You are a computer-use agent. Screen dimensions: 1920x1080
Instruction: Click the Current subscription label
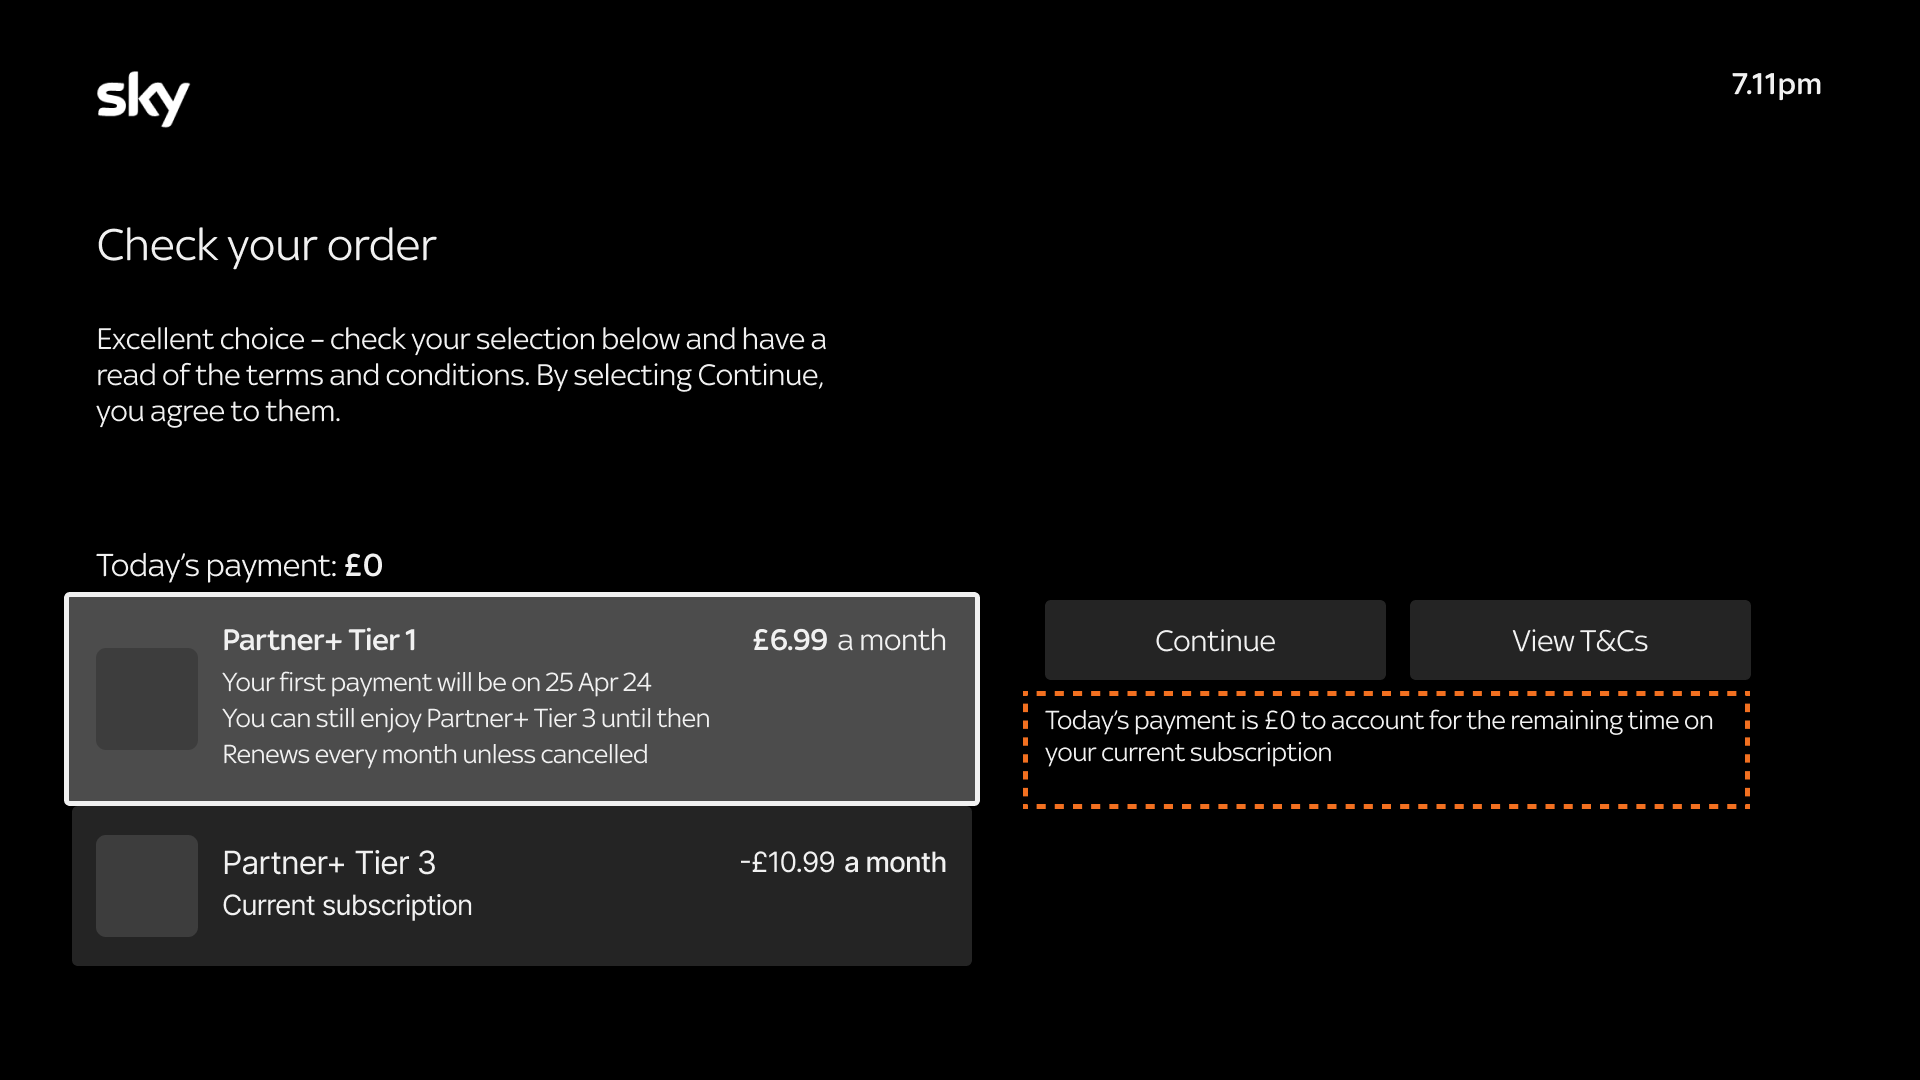click(x=347, y=905)
